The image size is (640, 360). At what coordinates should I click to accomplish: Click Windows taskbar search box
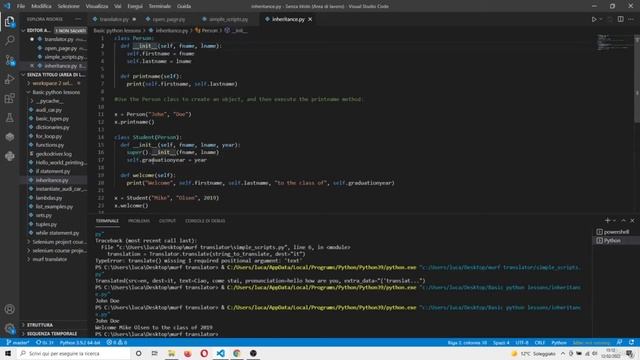pos(73,353)
